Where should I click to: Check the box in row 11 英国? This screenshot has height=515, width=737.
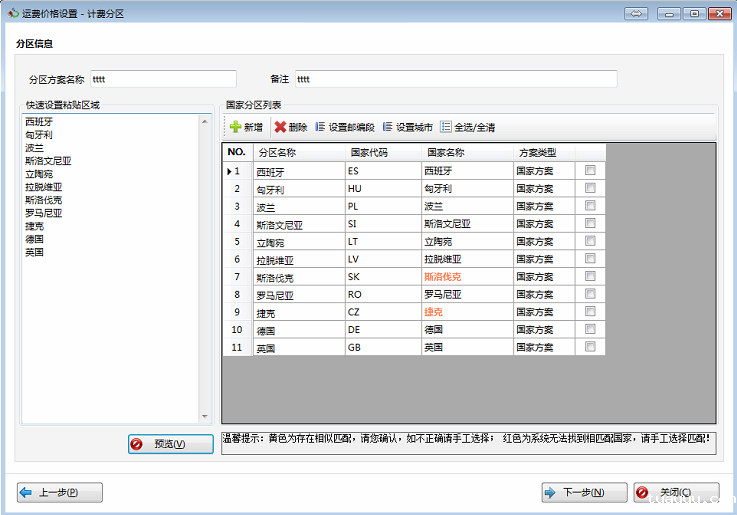click(590, 346)
